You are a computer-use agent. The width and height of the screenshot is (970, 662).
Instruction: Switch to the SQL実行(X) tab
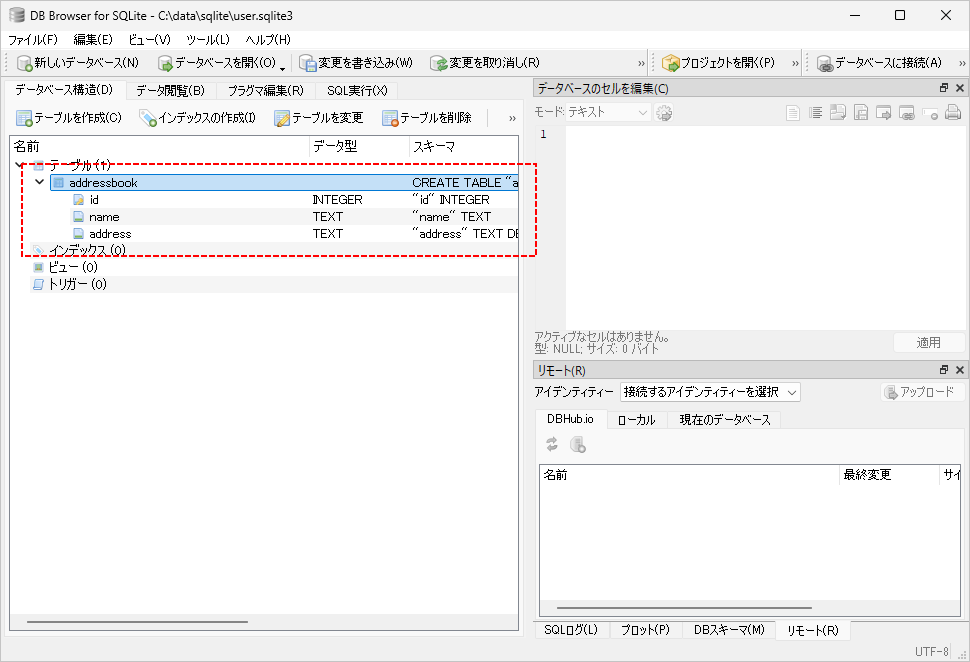357,90
